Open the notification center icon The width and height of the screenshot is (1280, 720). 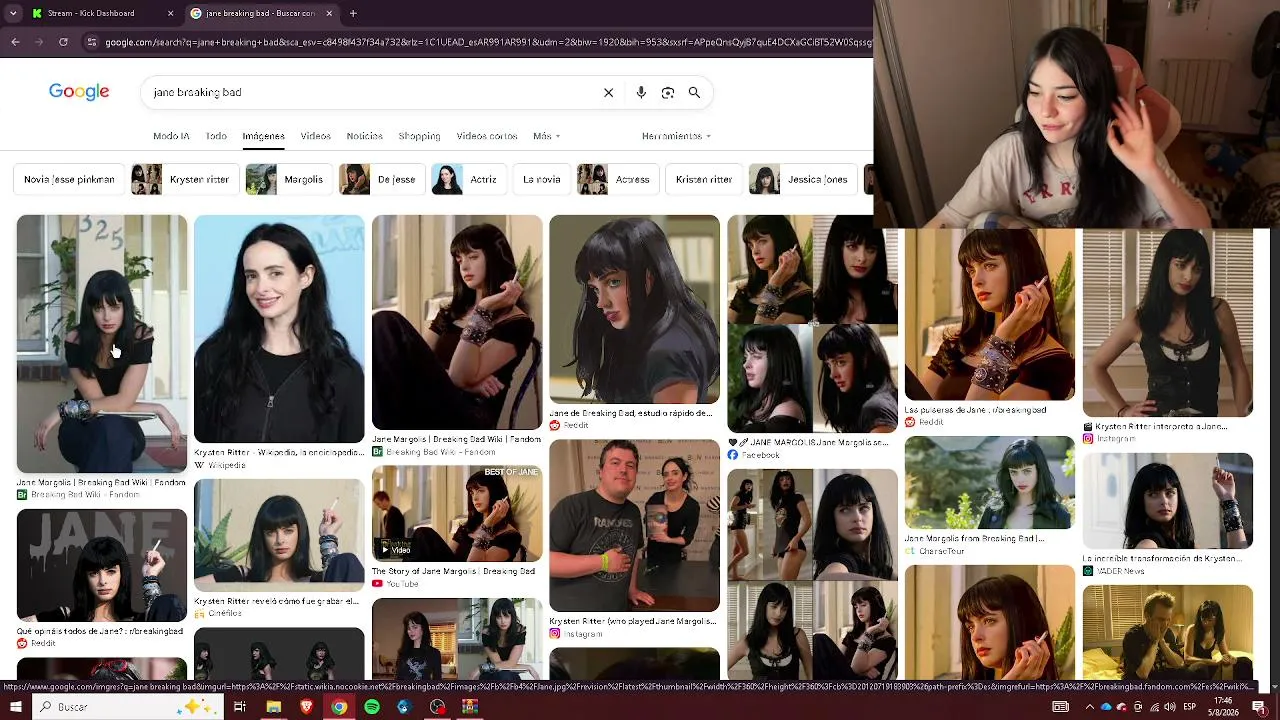(1259, 707)
